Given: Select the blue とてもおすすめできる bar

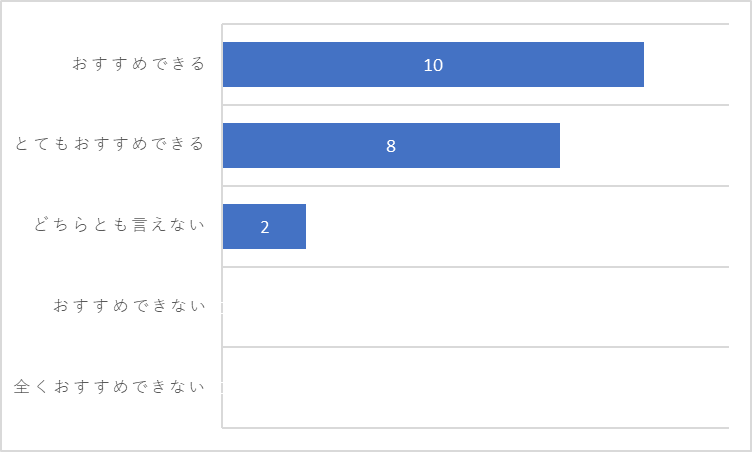Looking at the screenshot, I should (391, 145).
